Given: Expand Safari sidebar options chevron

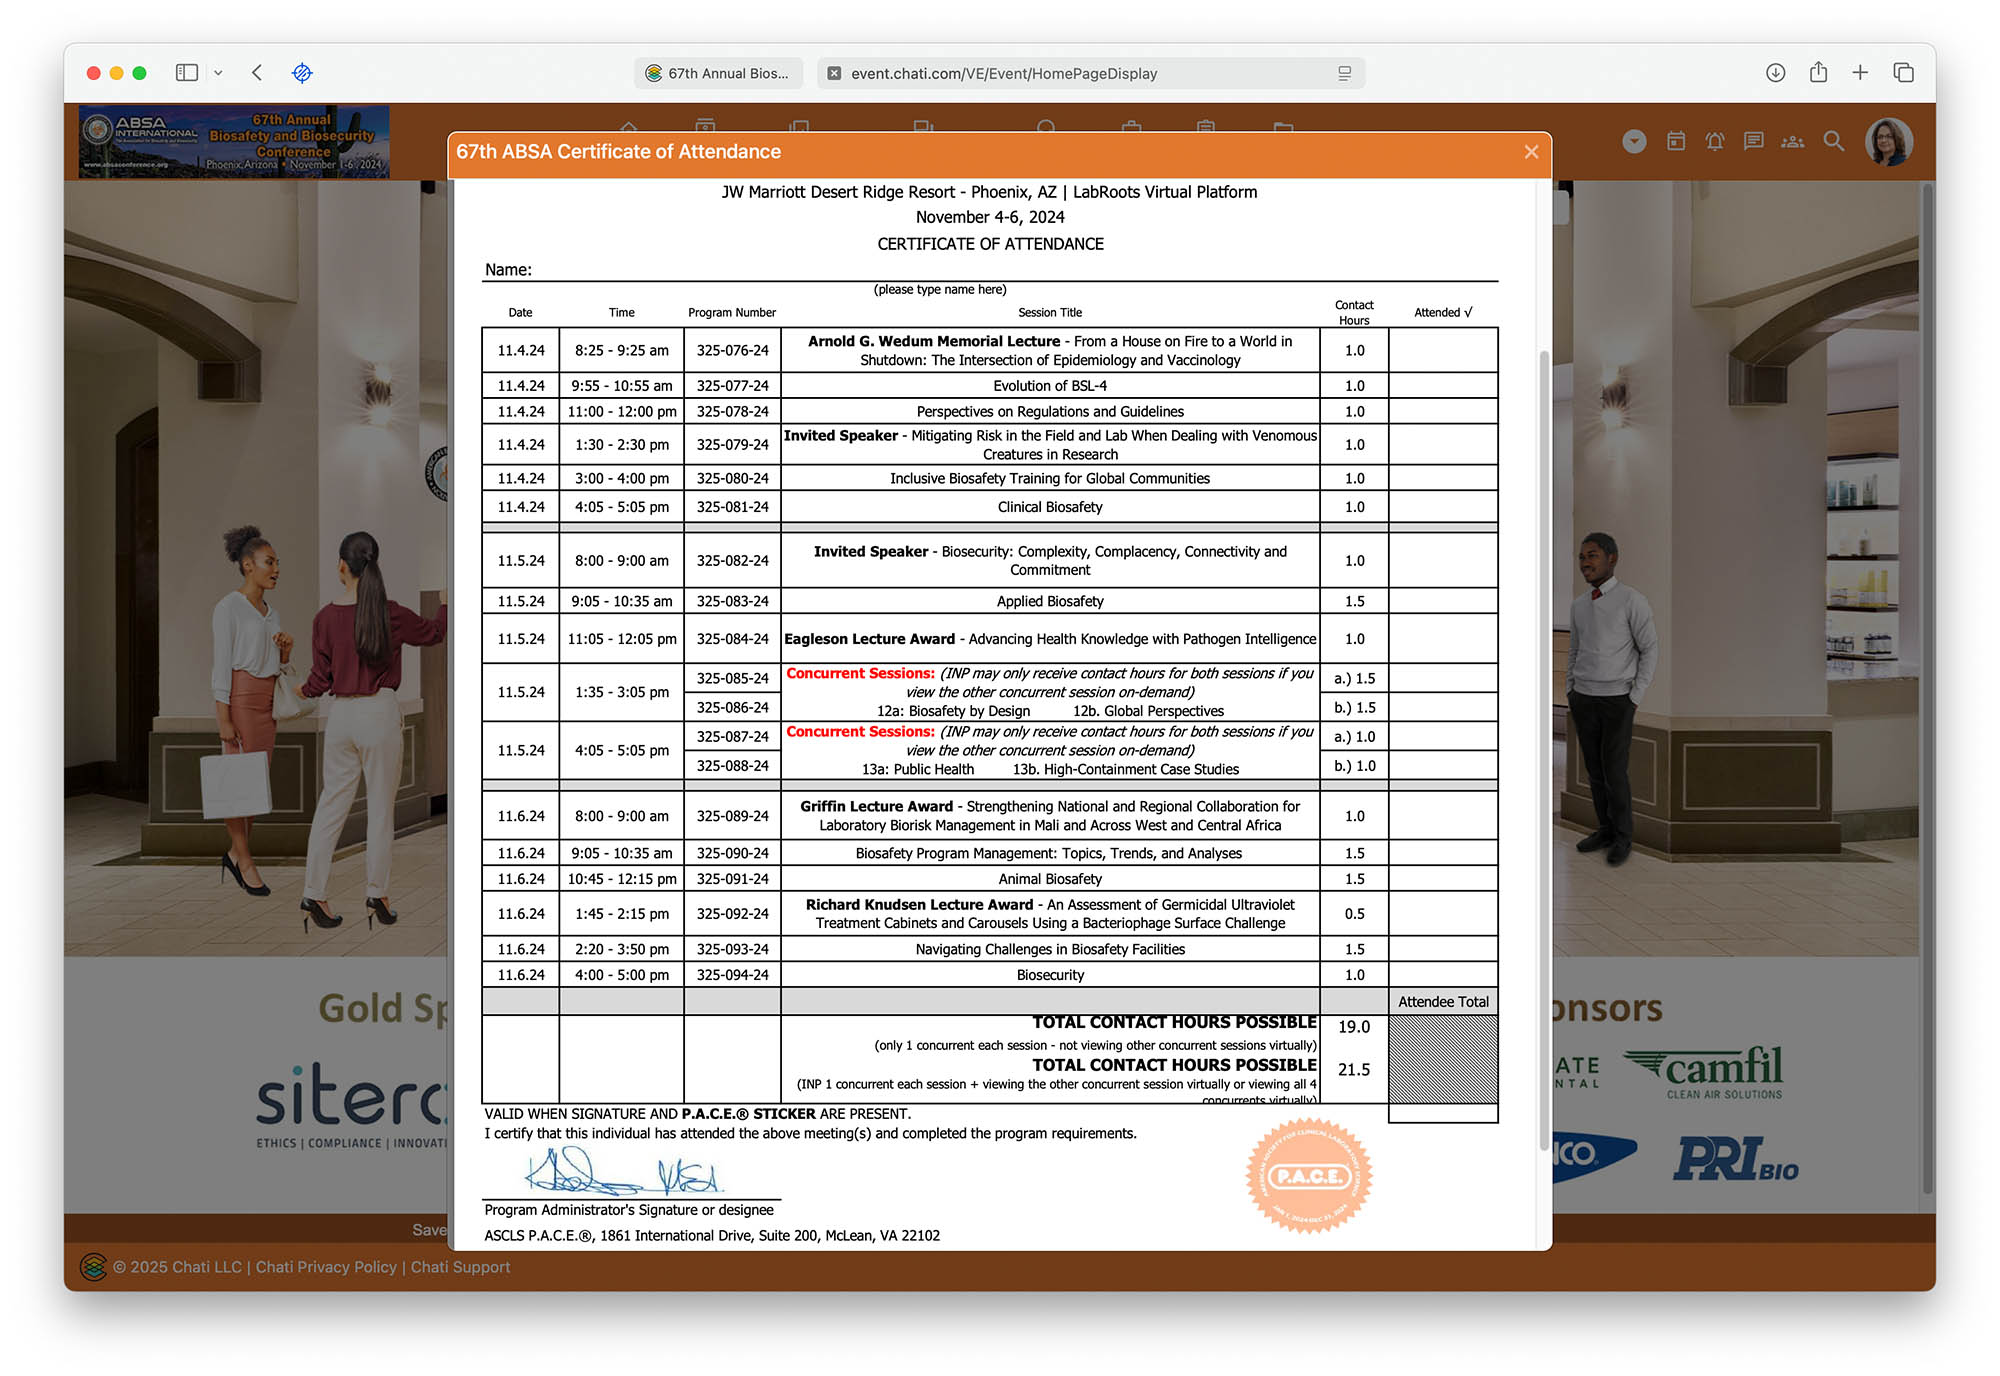Looking at the screenshot, I should [x=218, y=73].
